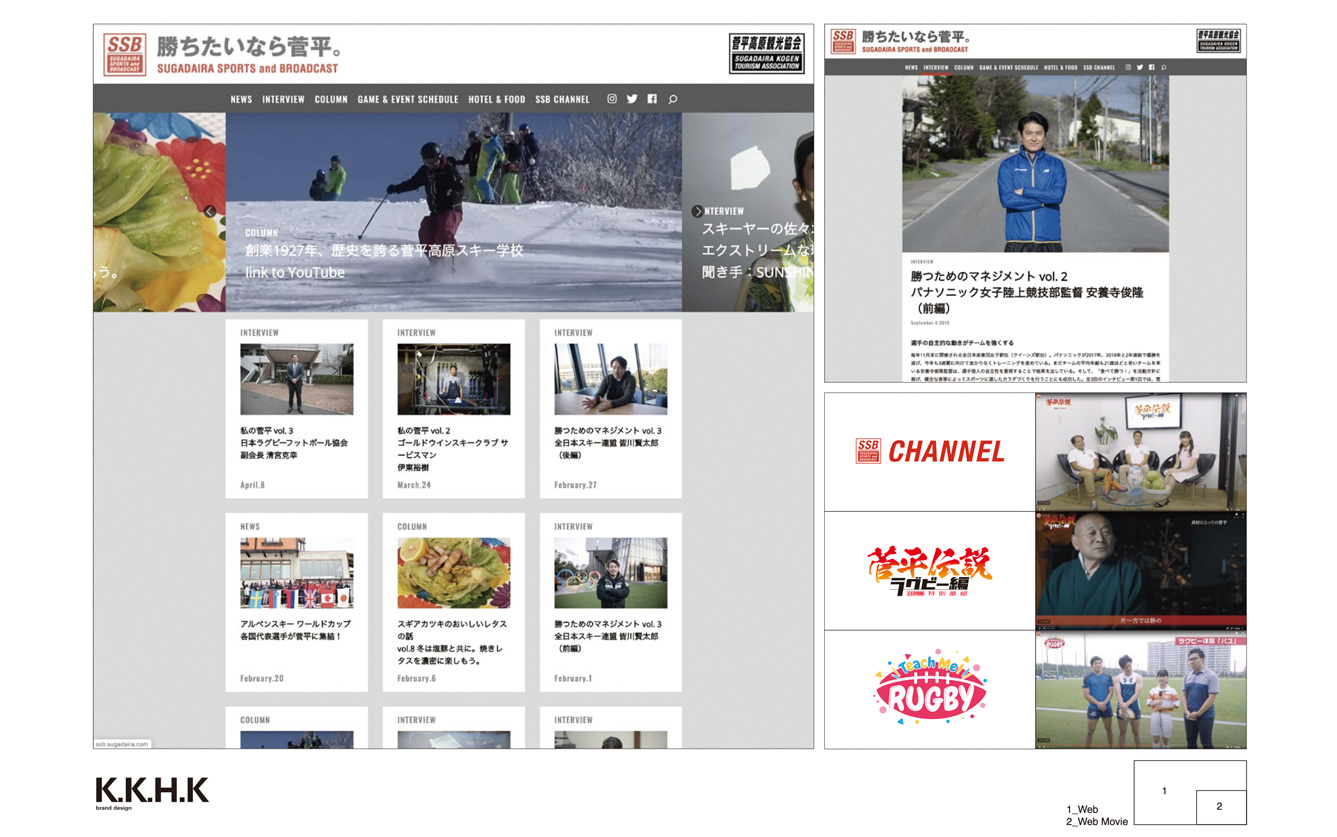Click 'February.27' date text
Screen dimensions: 1337x837
point(575,485)
